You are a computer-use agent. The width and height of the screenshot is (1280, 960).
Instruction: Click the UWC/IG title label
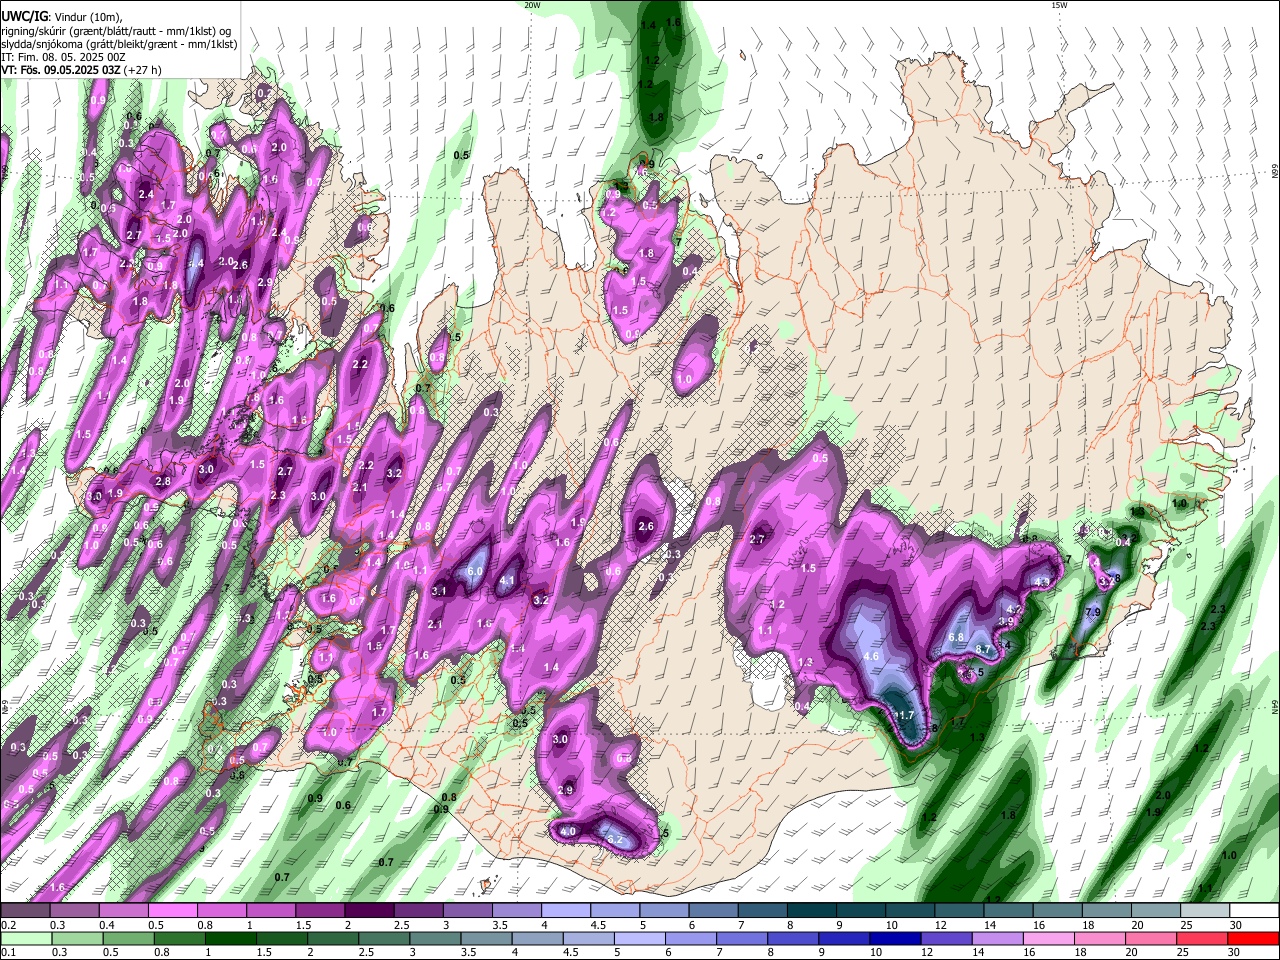[23, 17]
